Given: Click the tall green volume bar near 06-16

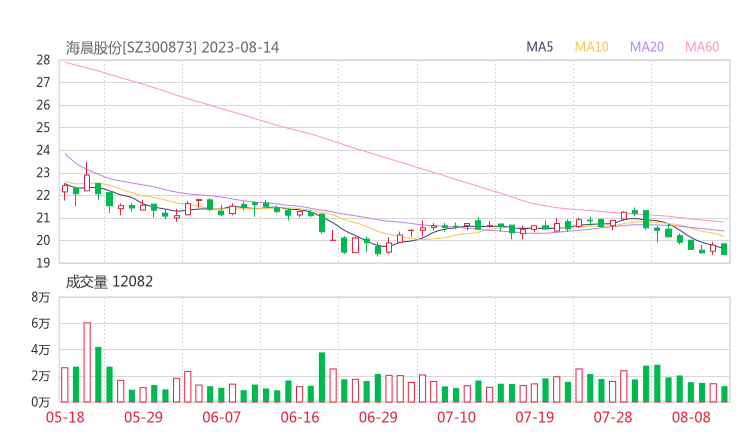Looking at the screenshot, I should pyautogui.click(x=322, y=378).
